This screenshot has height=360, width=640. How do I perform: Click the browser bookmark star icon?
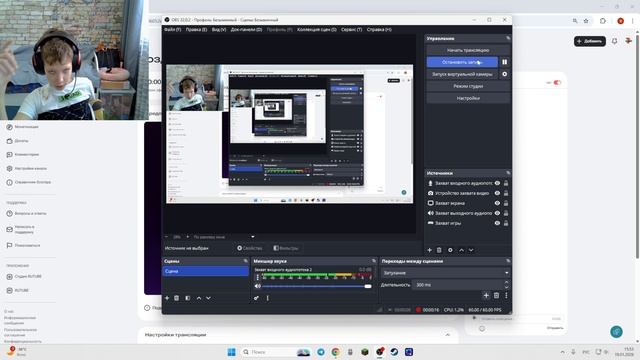point(586,21)
